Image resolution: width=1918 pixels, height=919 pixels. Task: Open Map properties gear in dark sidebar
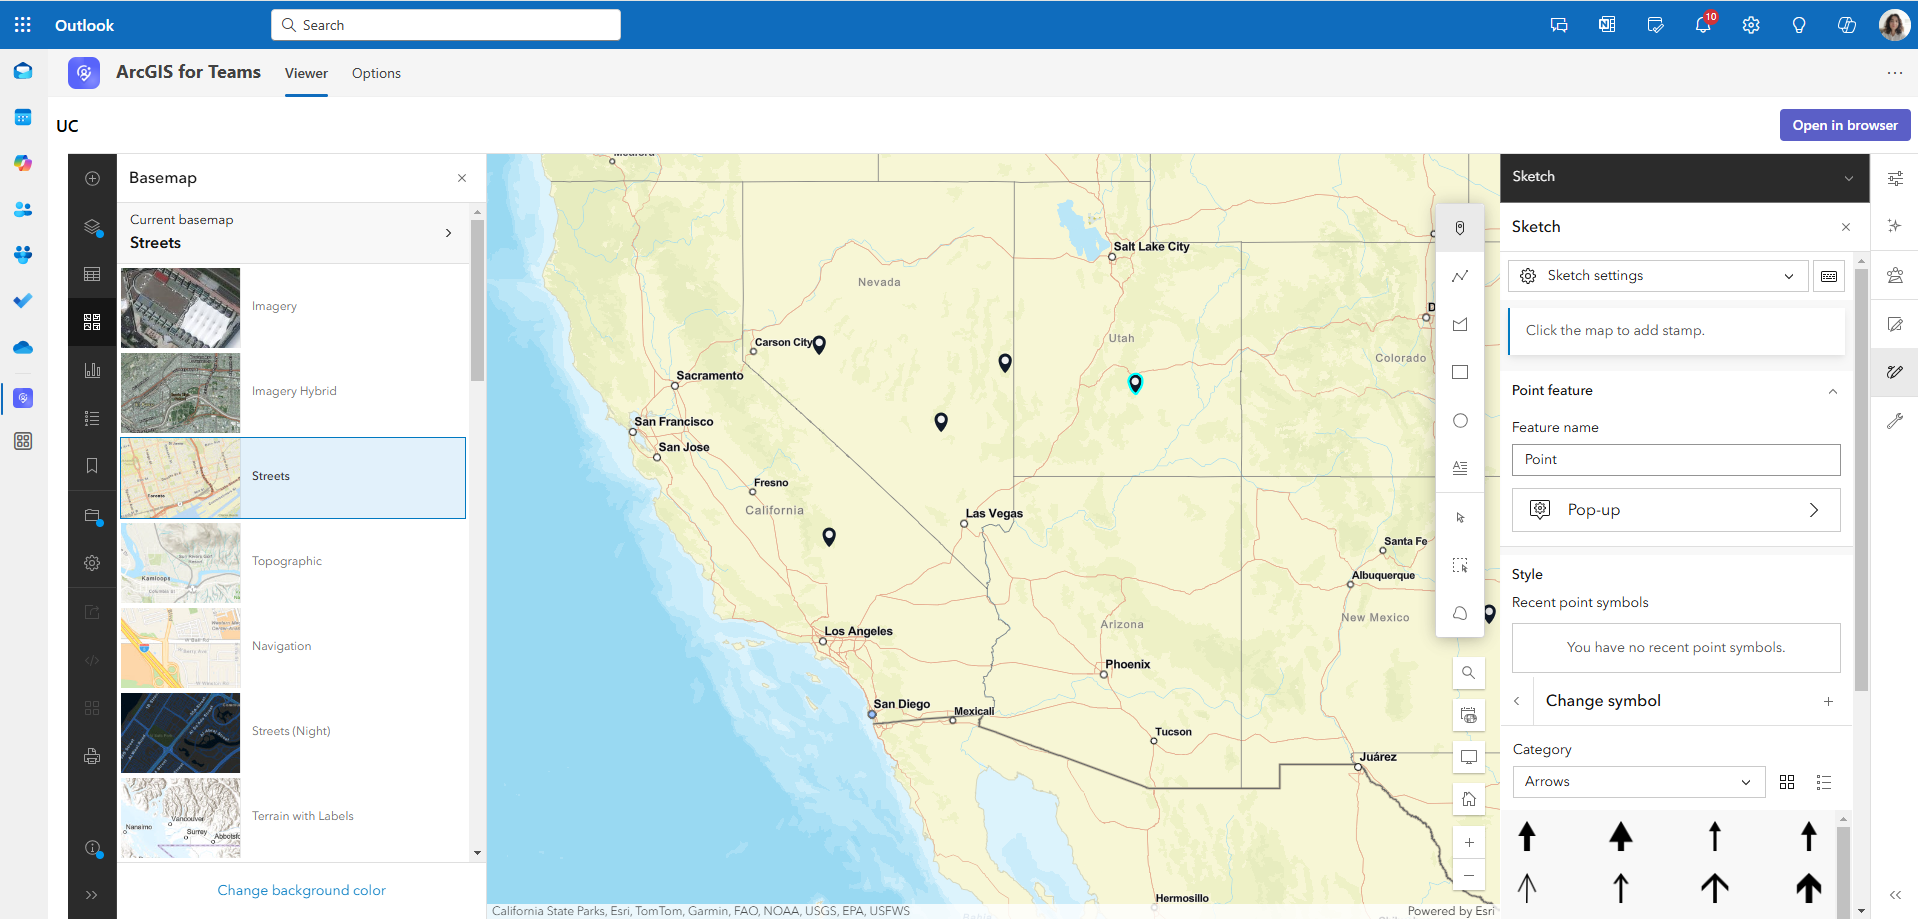[x=92, y=563]
